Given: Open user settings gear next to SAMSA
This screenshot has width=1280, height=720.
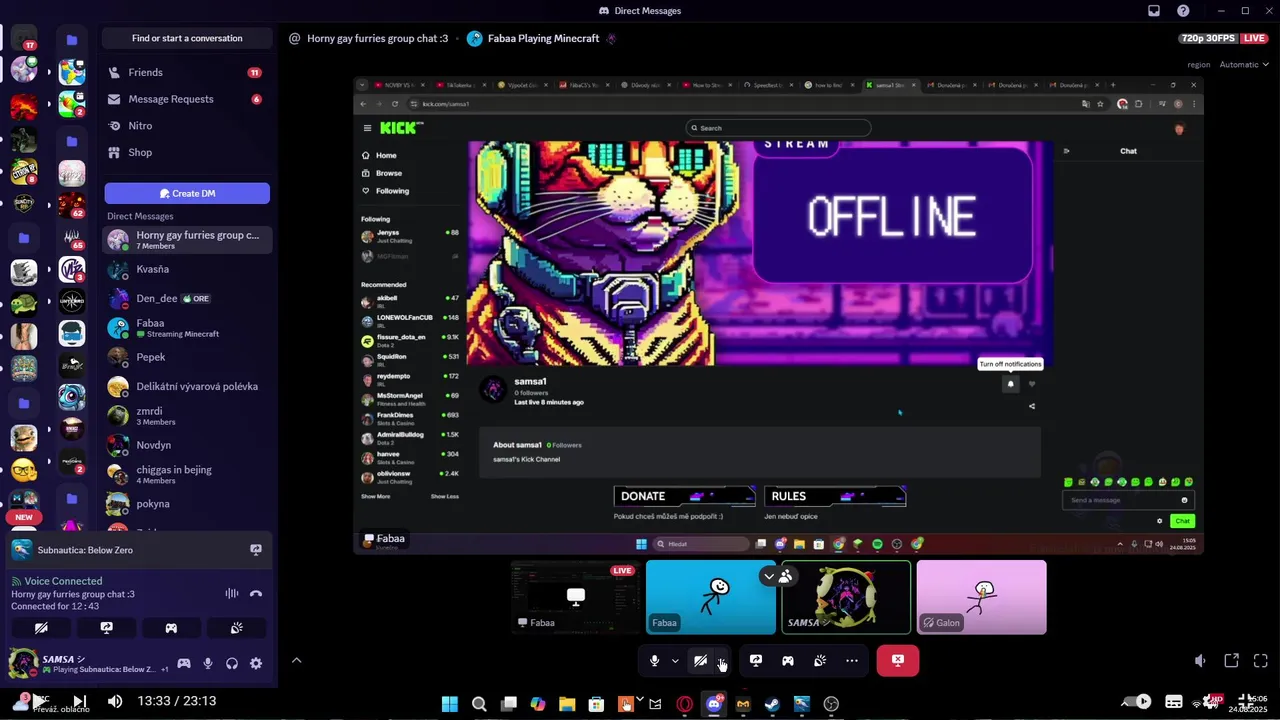Looking at the screenshot, I should 256,663.
